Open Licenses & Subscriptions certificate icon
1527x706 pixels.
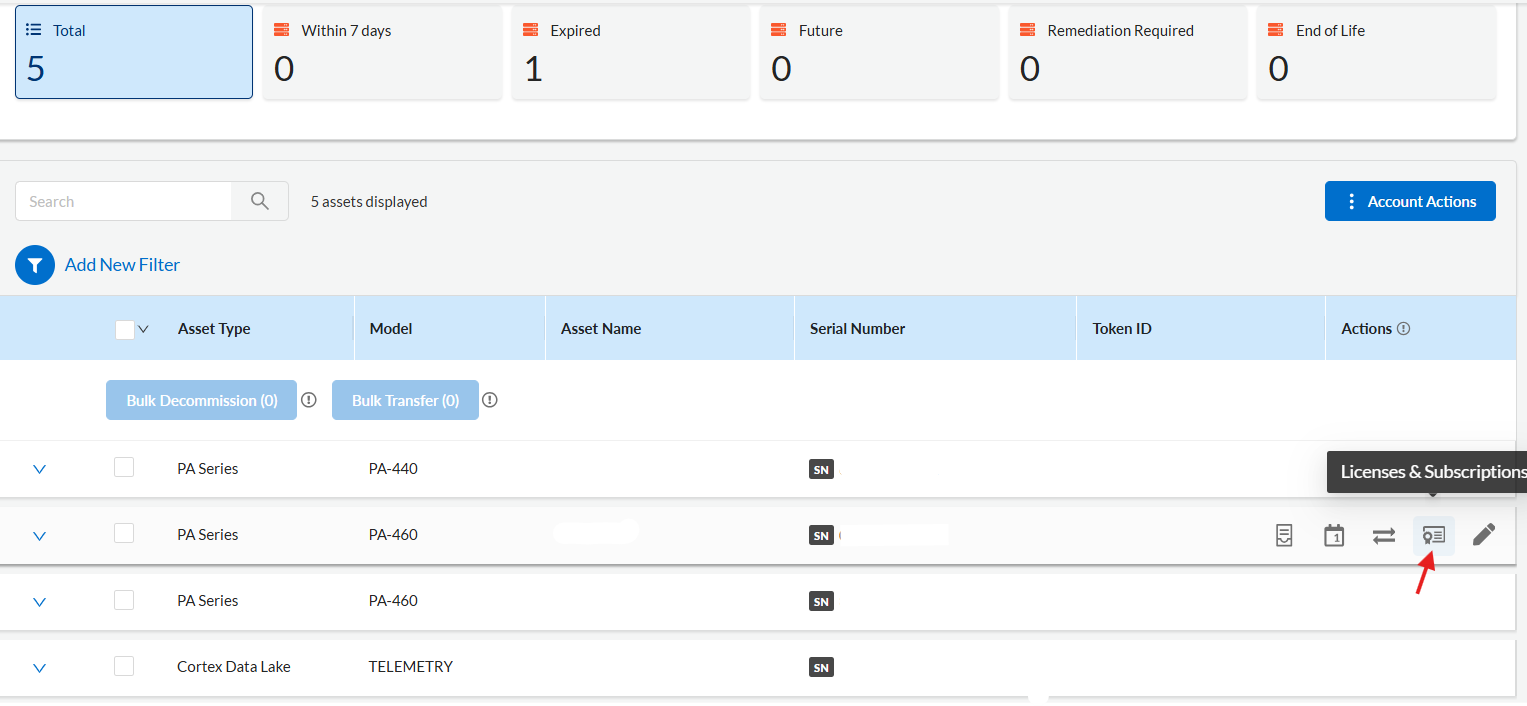(x=1433, y=536)
